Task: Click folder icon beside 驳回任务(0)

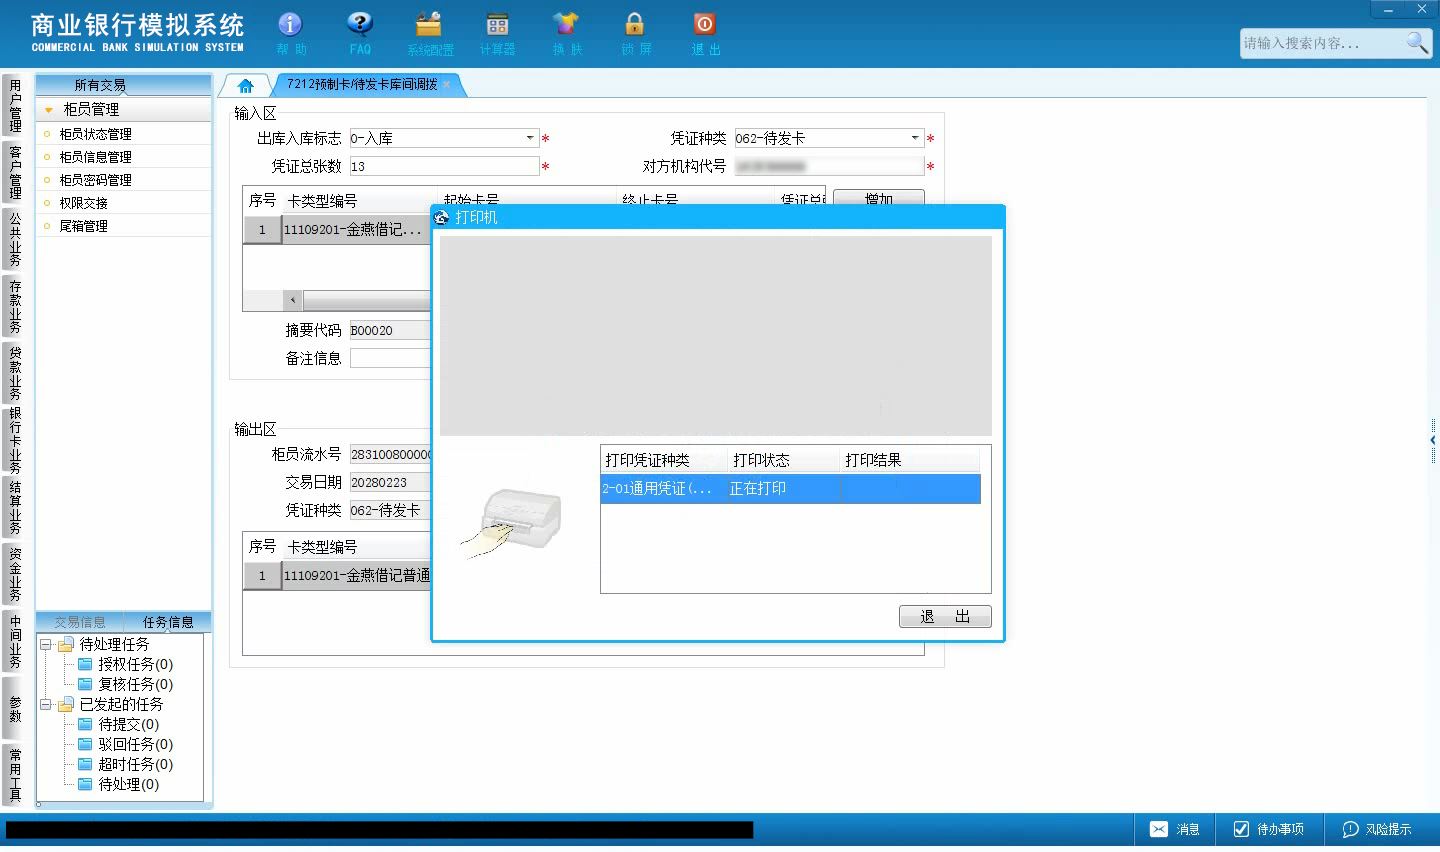Action: (85, 744)
